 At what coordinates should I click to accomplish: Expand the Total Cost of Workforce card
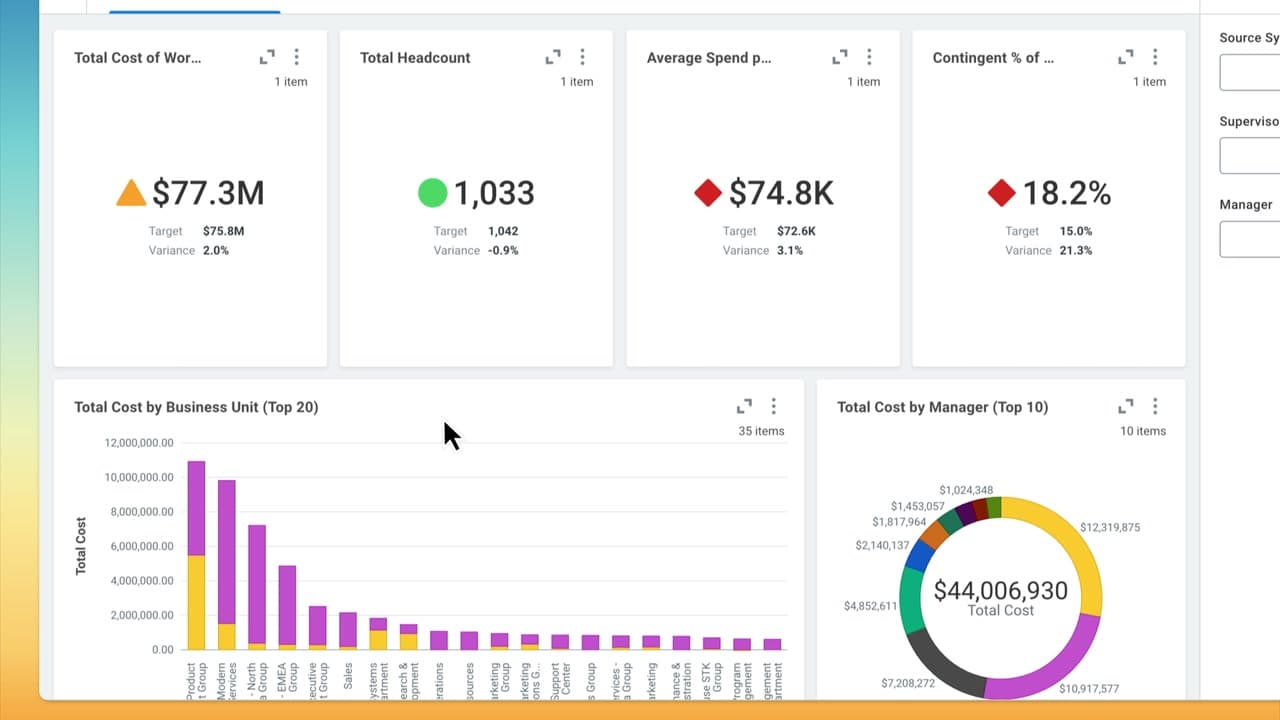pyautogui.click(x=267, y=57)
